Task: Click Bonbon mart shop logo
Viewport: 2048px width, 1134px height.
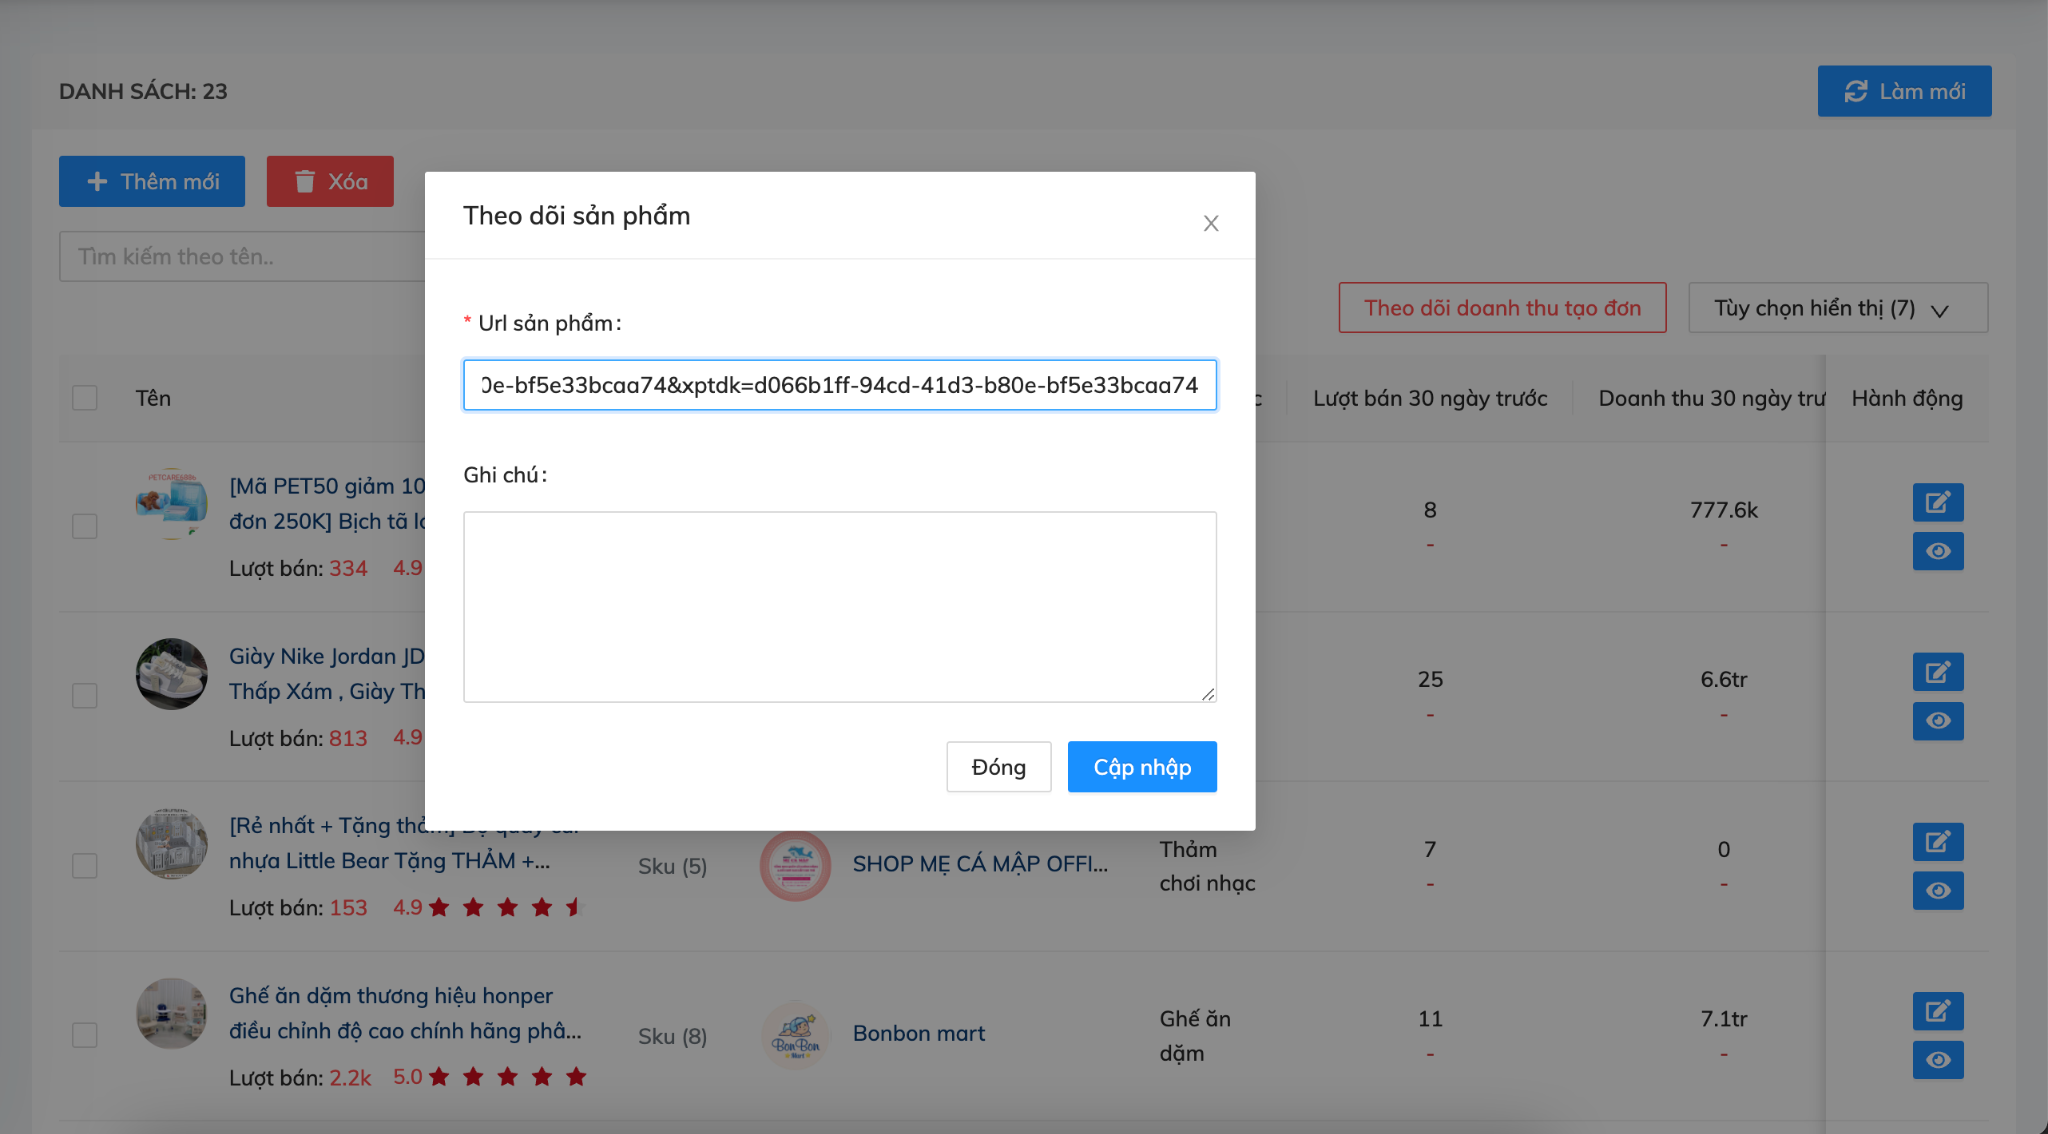Action: (795, 1035)
